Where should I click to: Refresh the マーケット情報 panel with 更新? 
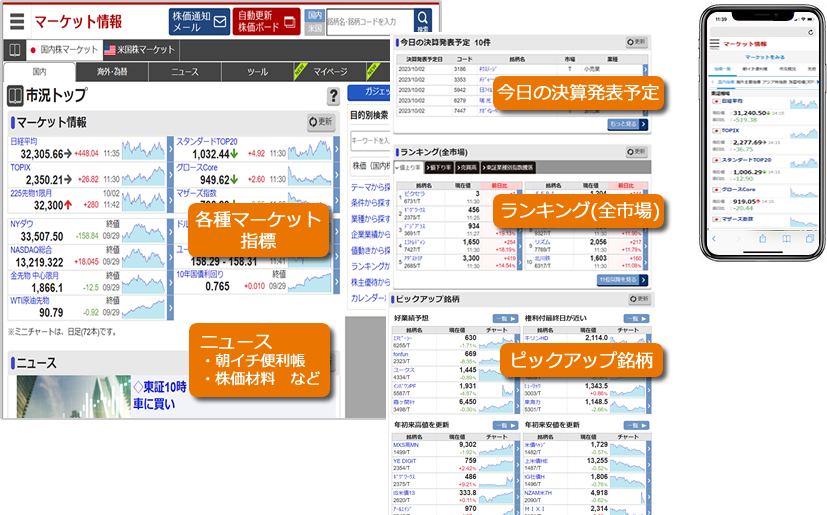pos(320,121)
